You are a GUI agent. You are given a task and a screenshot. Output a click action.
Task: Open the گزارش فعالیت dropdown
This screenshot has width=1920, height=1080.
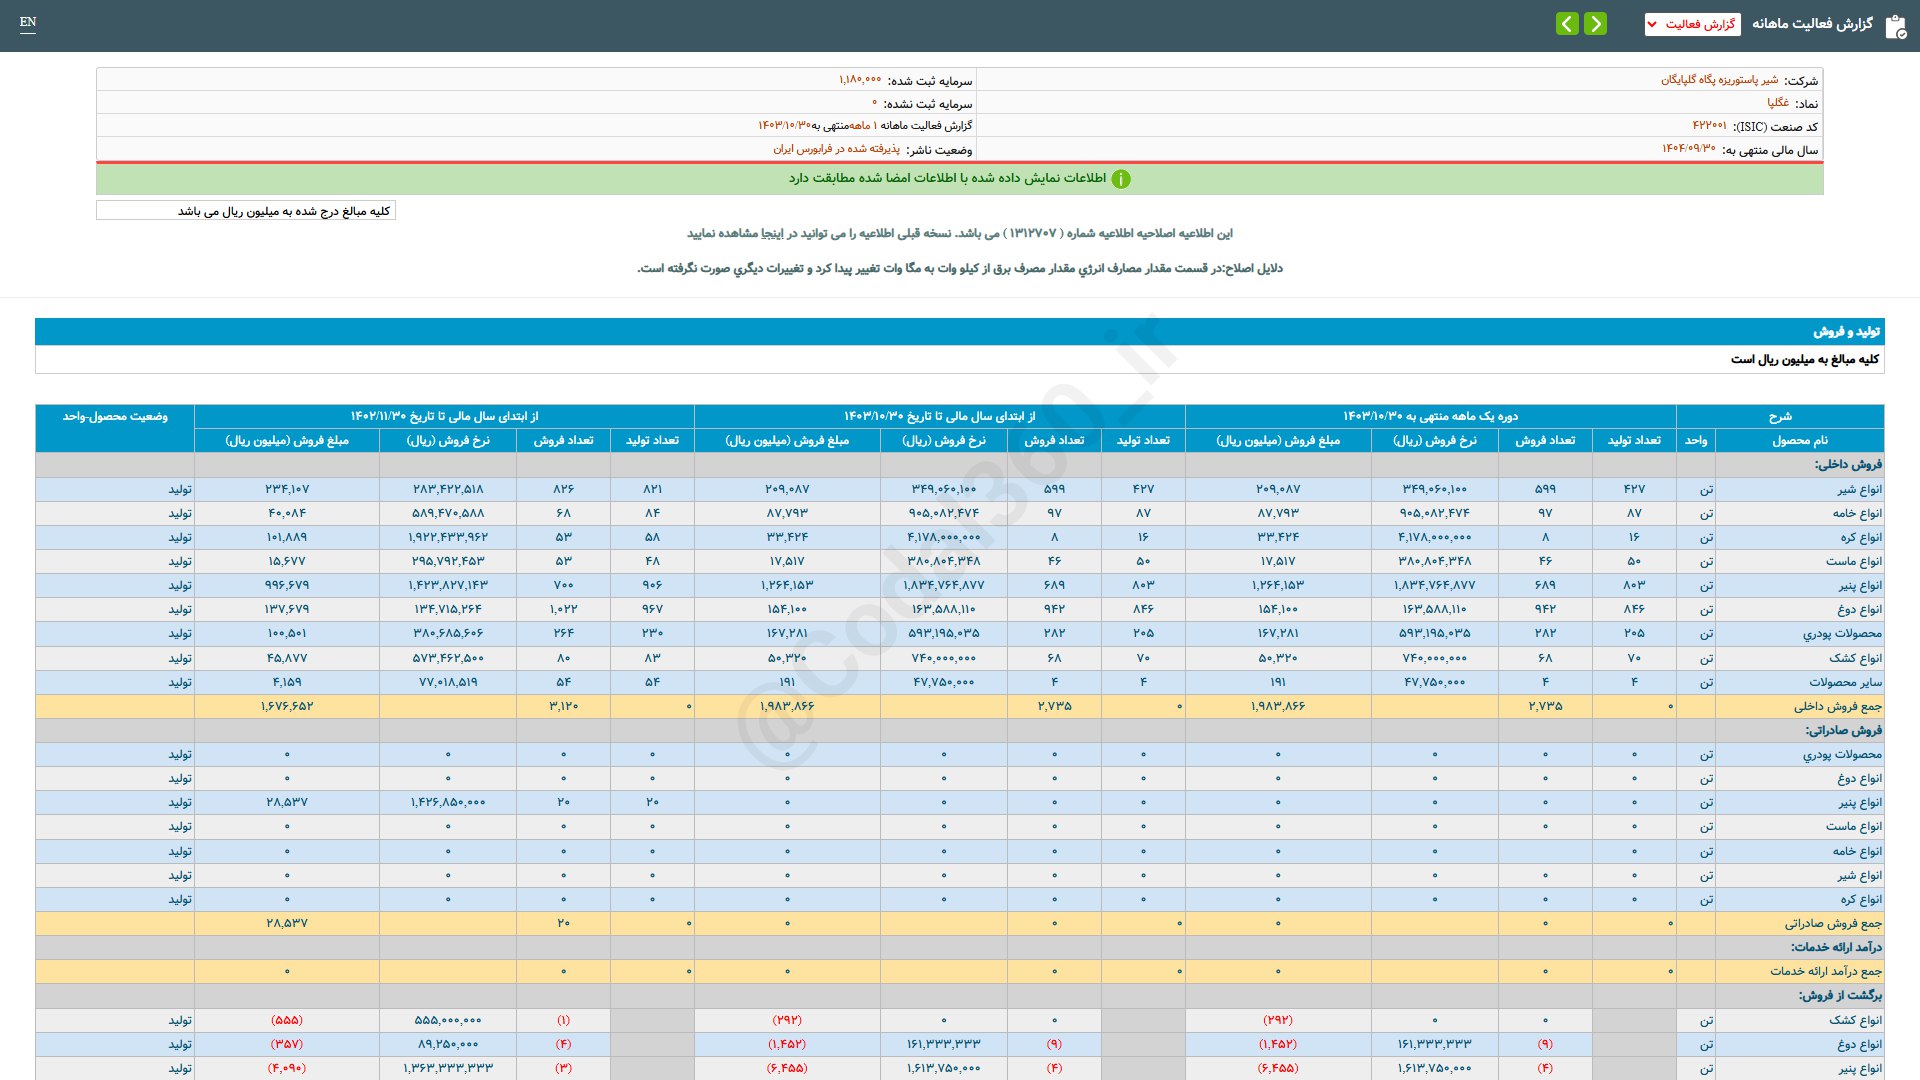pos(1692,24)
